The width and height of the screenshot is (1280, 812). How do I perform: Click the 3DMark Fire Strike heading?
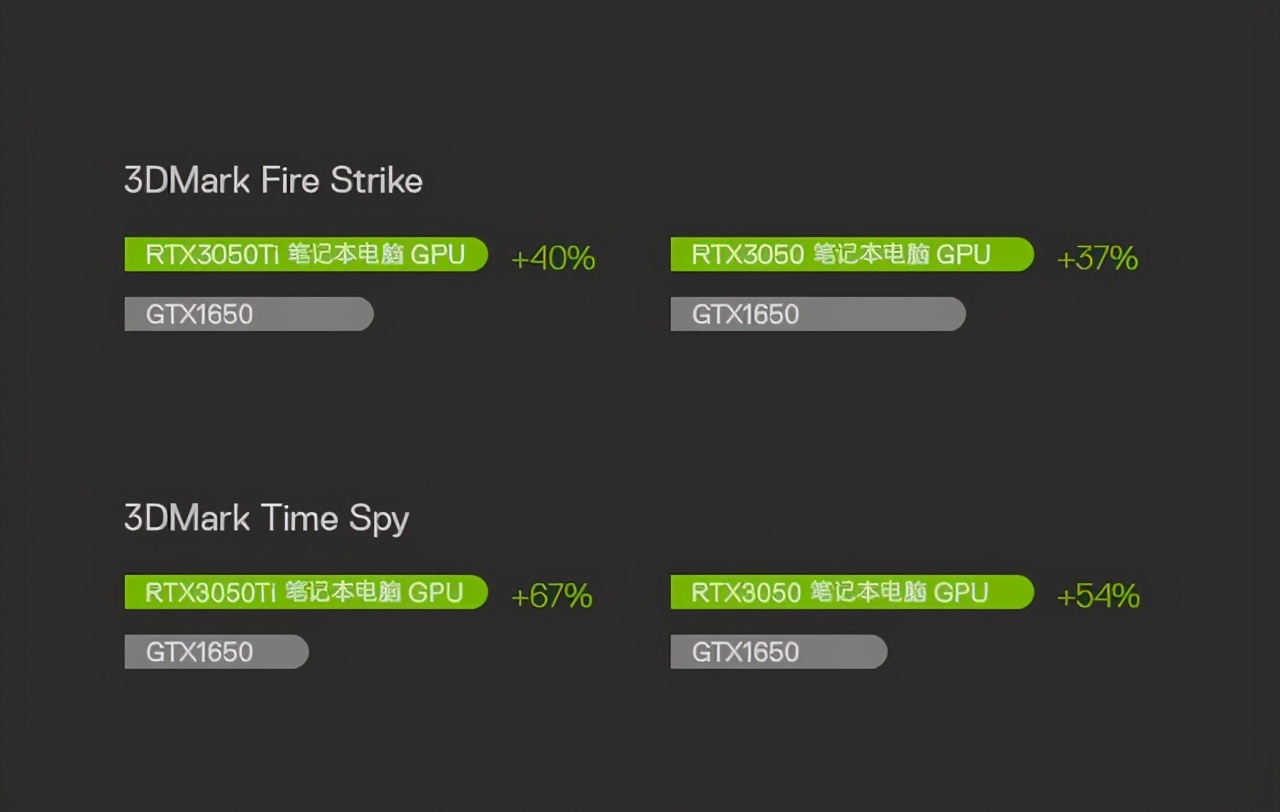tap(273, 181)
